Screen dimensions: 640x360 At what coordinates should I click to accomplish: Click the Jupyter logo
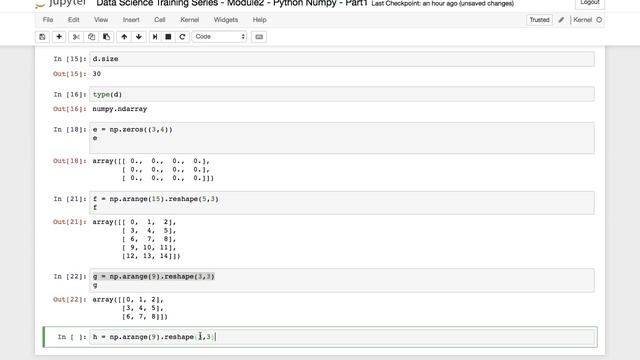[x=61, y=3]
